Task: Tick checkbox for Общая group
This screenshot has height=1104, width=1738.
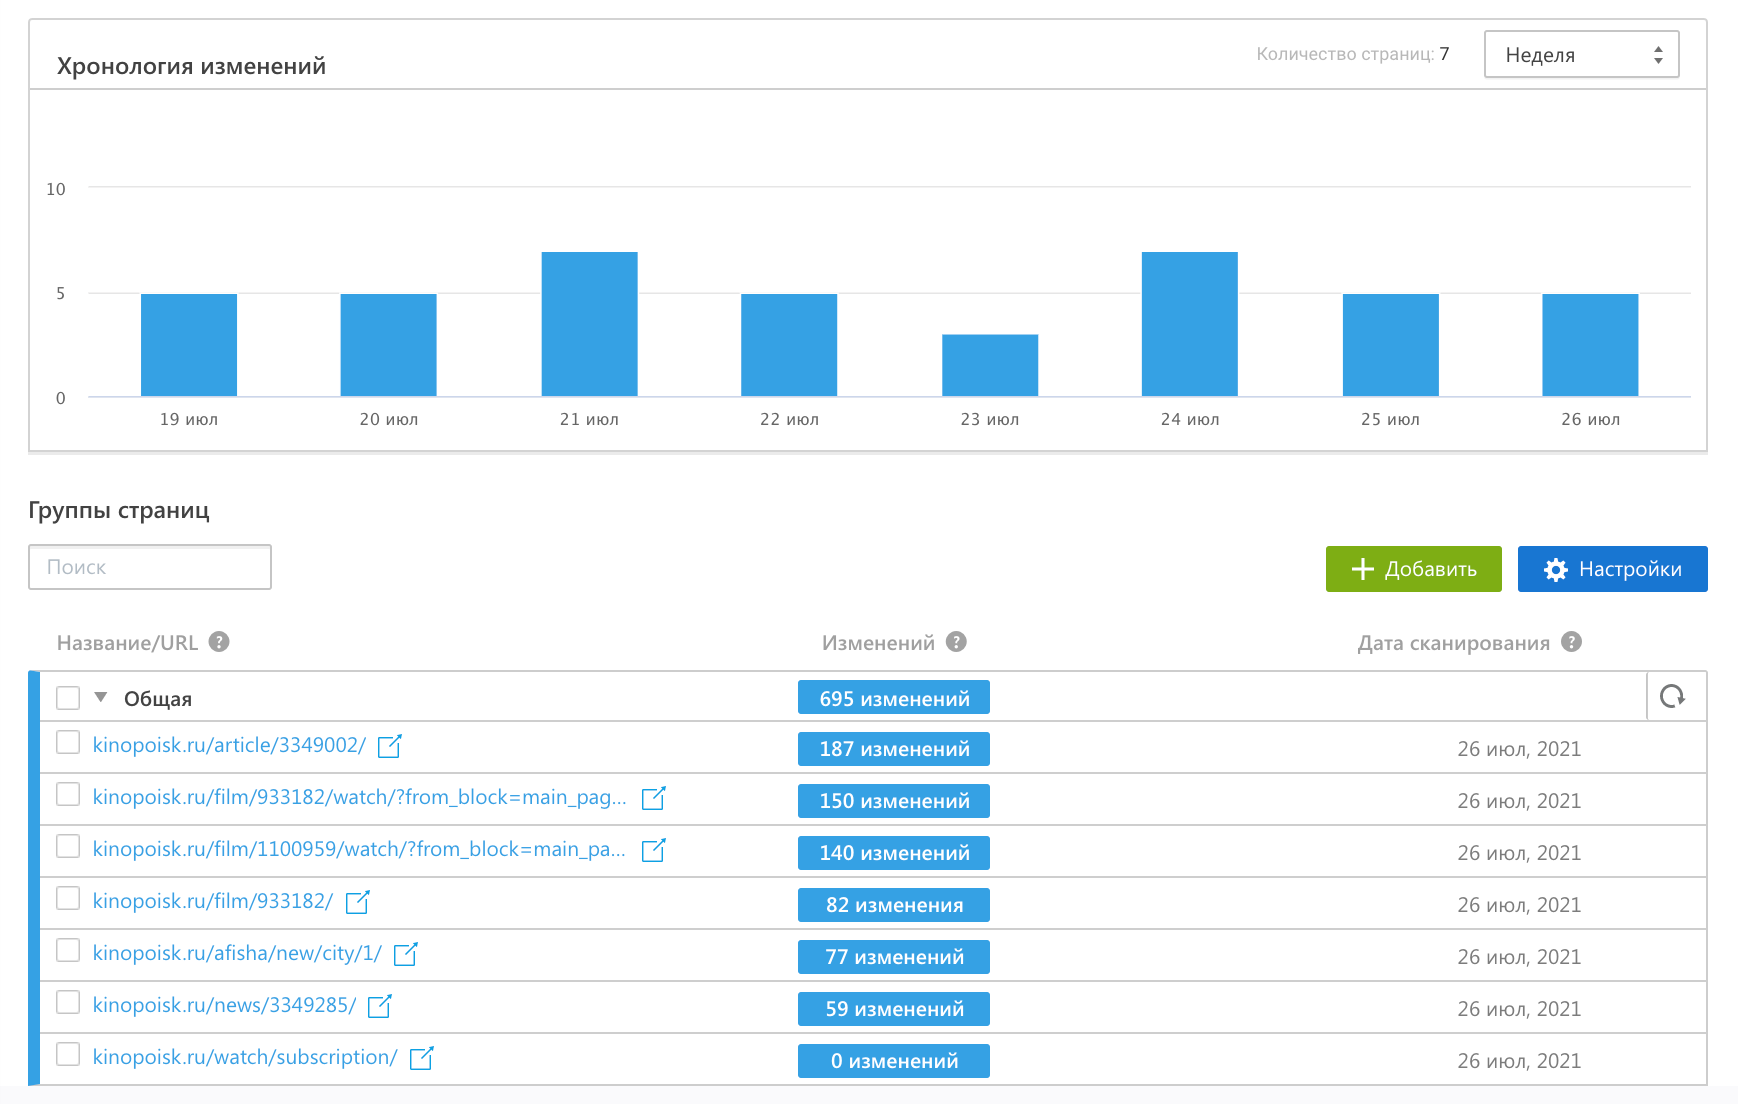Action: 68,698
